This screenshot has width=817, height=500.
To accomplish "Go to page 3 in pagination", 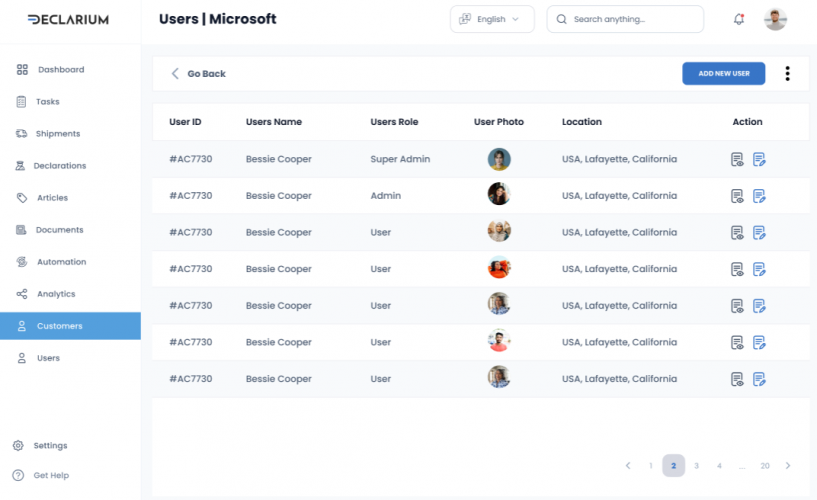I will coord(696,466).
